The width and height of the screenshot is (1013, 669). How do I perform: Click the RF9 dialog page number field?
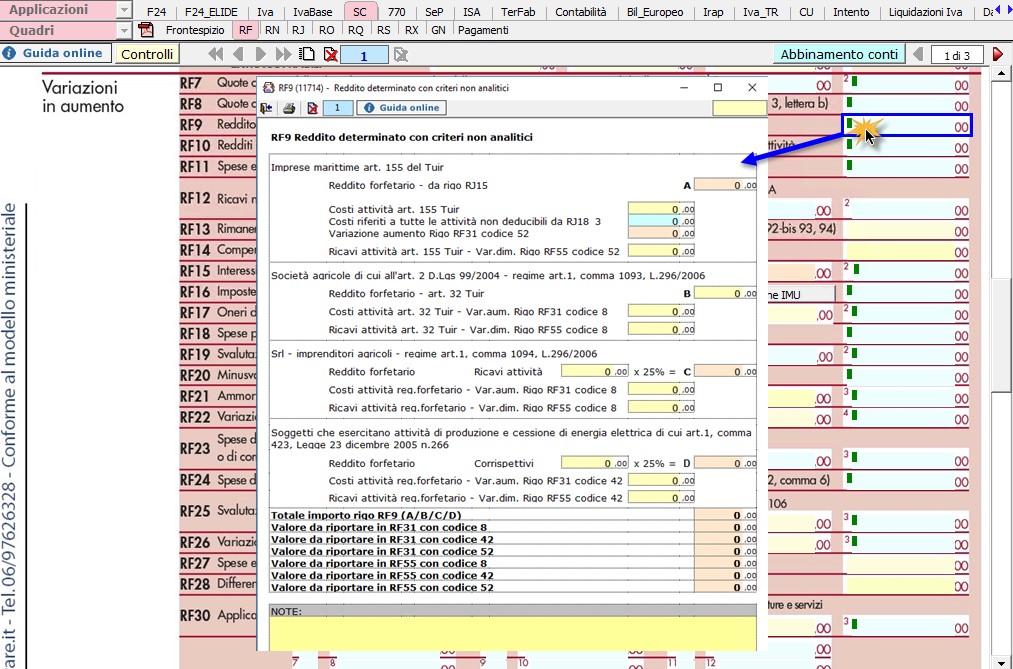click(x=337, y=108)
